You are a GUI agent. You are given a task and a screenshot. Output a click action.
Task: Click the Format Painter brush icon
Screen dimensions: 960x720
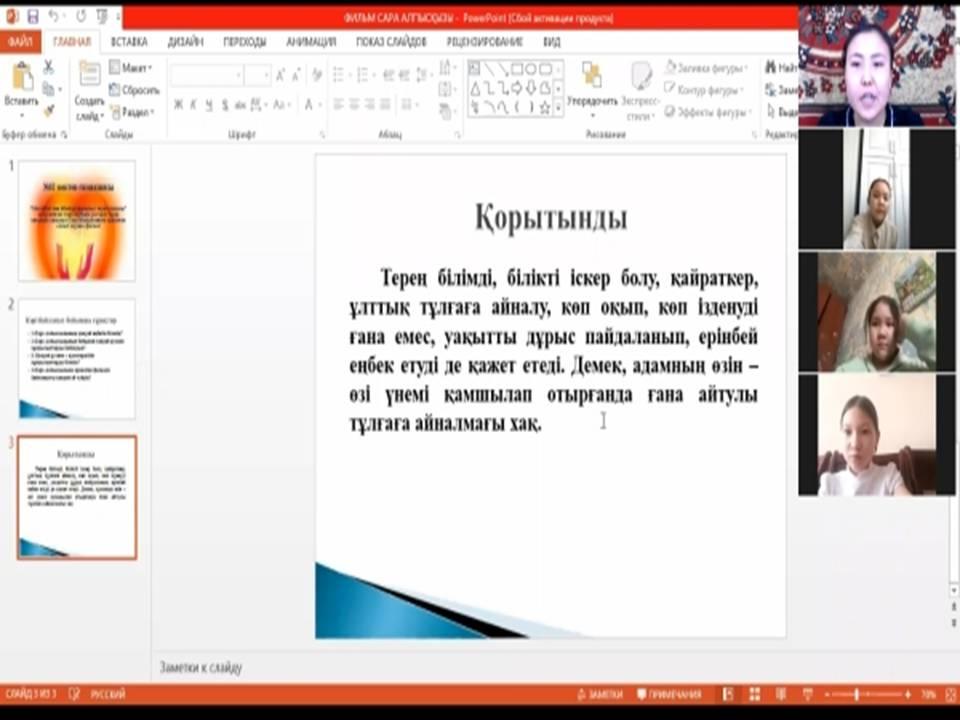[47, 110]
